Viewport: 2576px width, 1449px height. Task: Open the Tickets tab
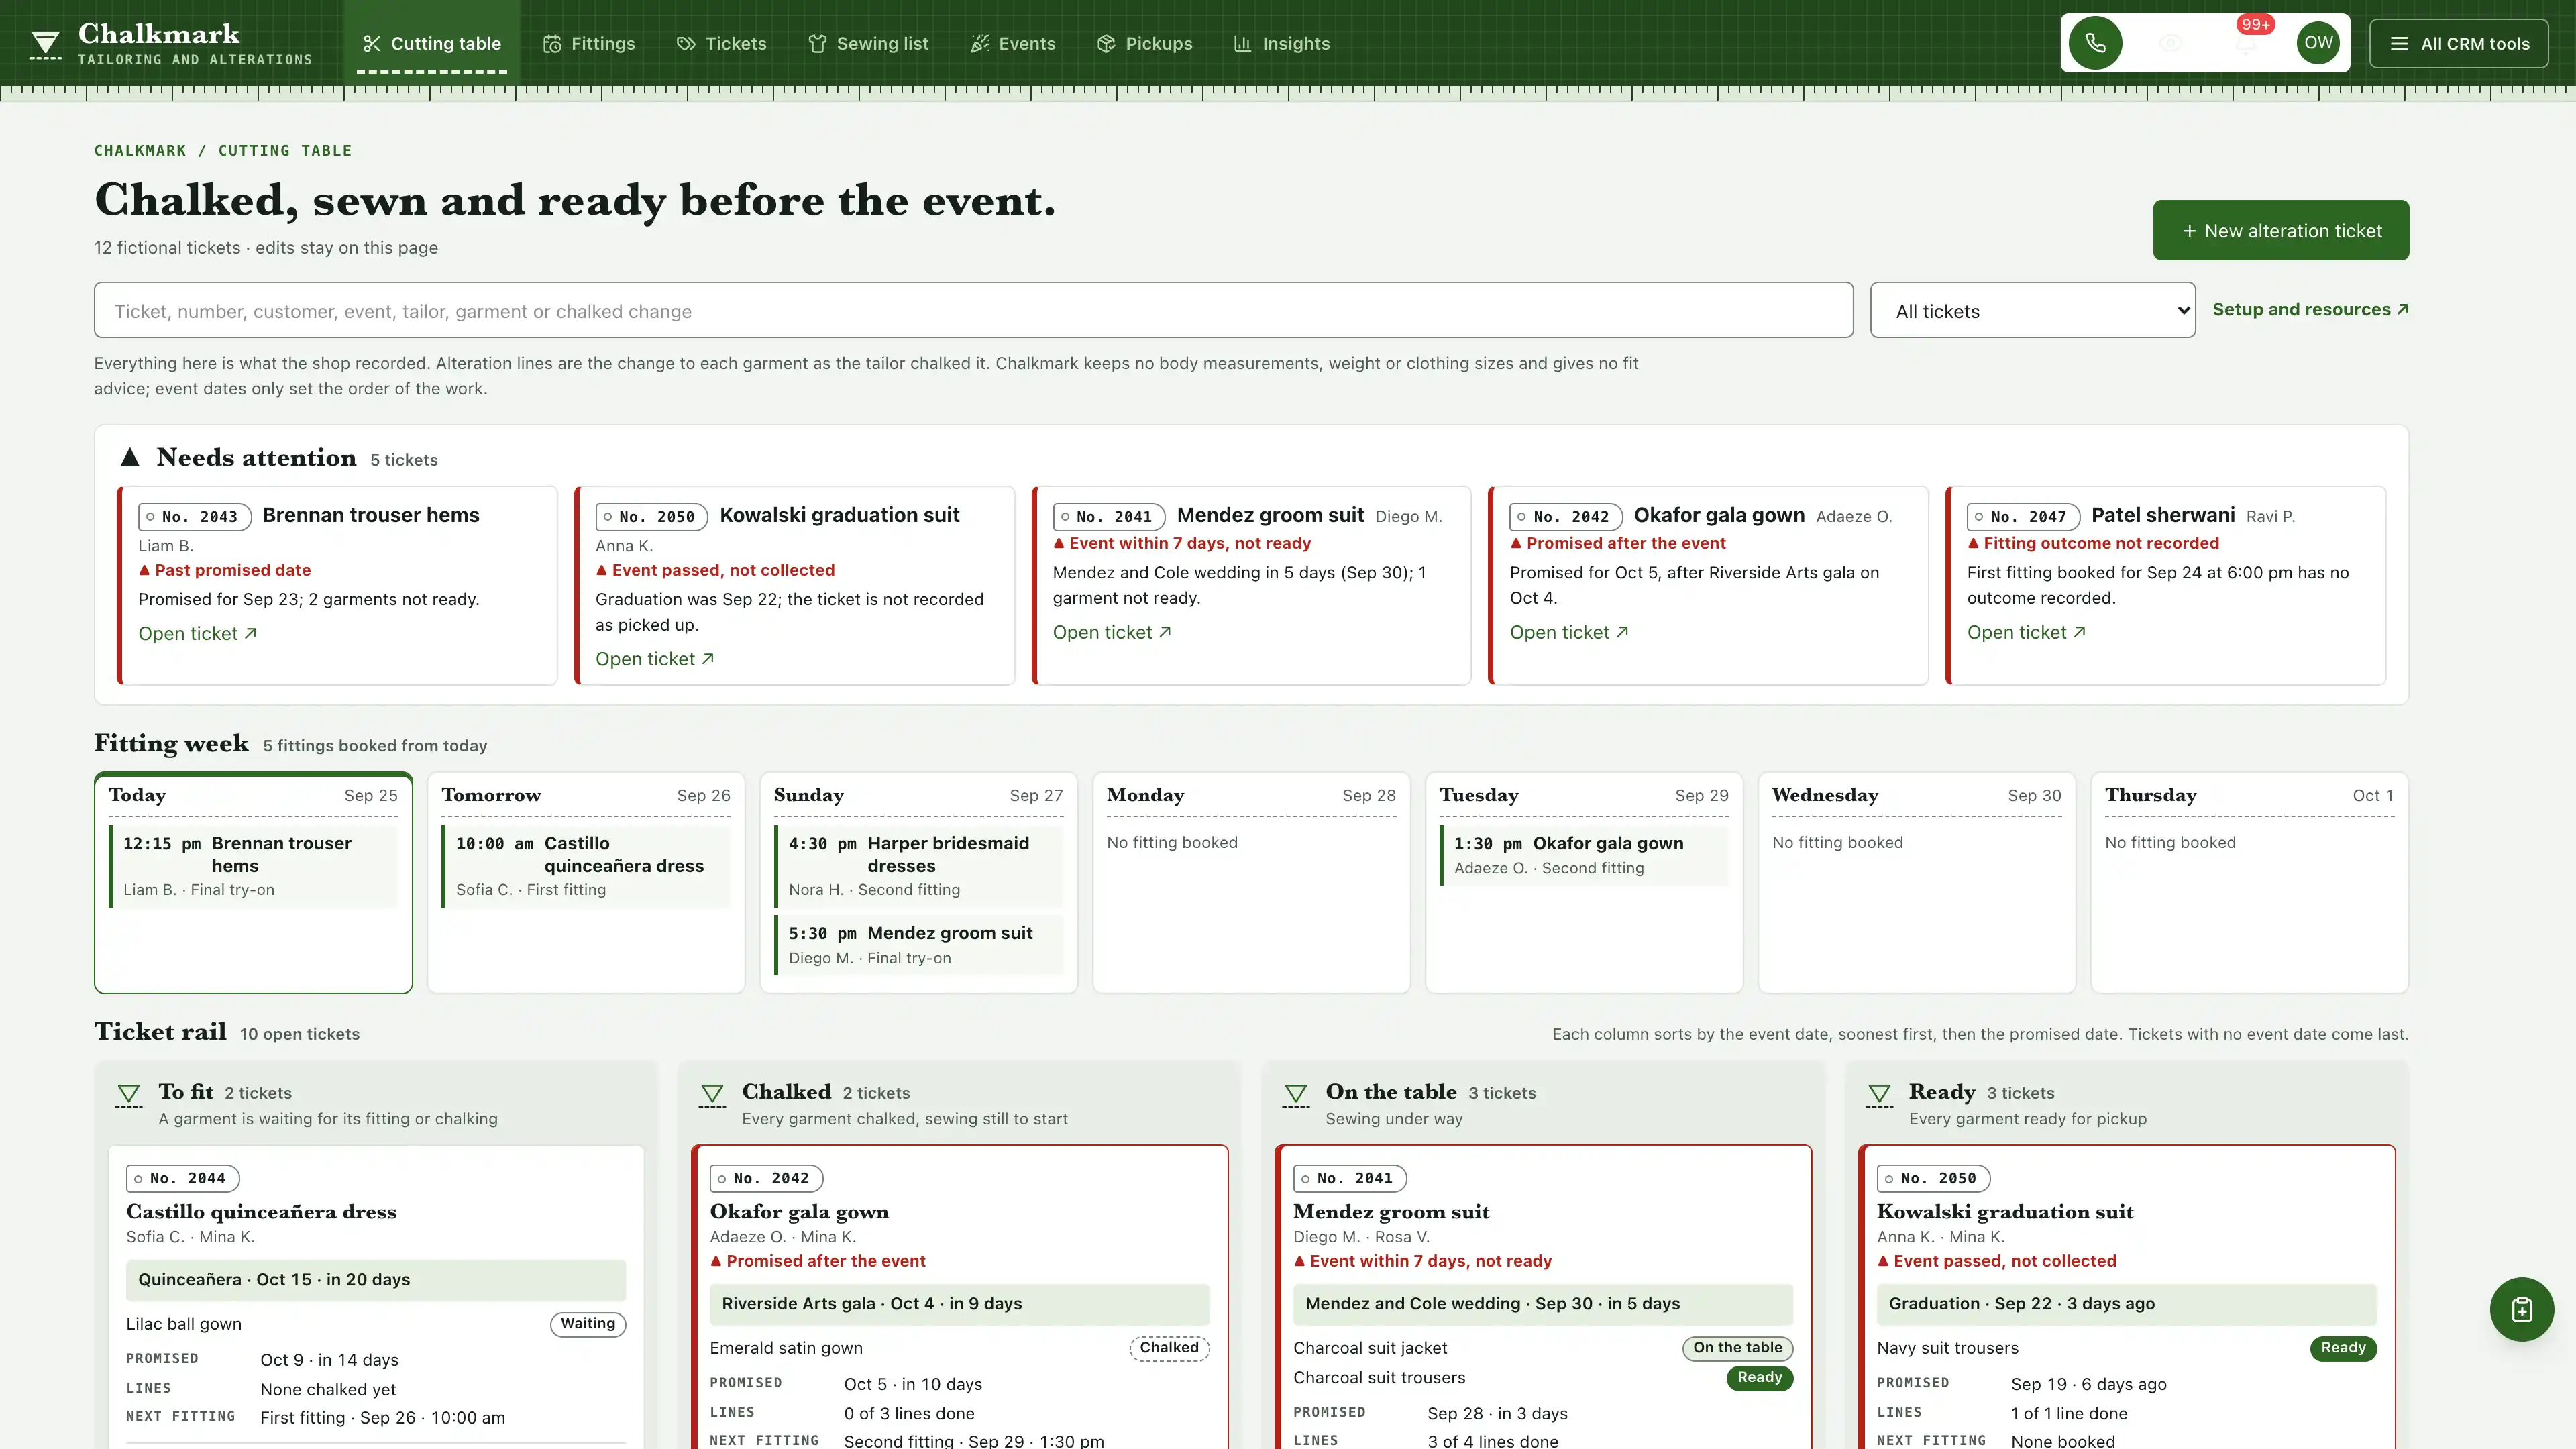tap(721, 43)
